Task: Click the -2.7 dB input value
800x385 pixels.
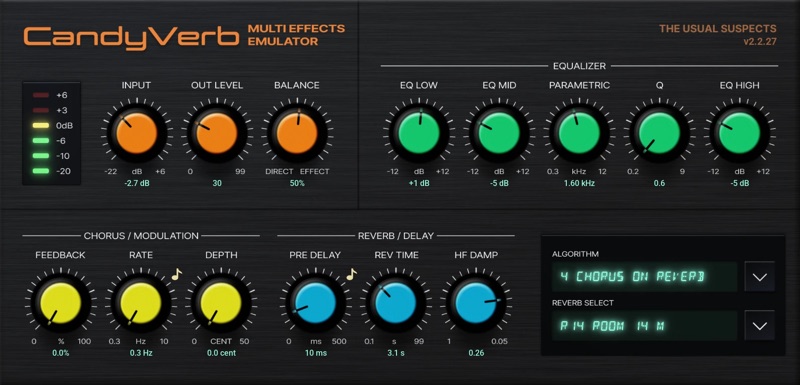Action: click(136, 183)
